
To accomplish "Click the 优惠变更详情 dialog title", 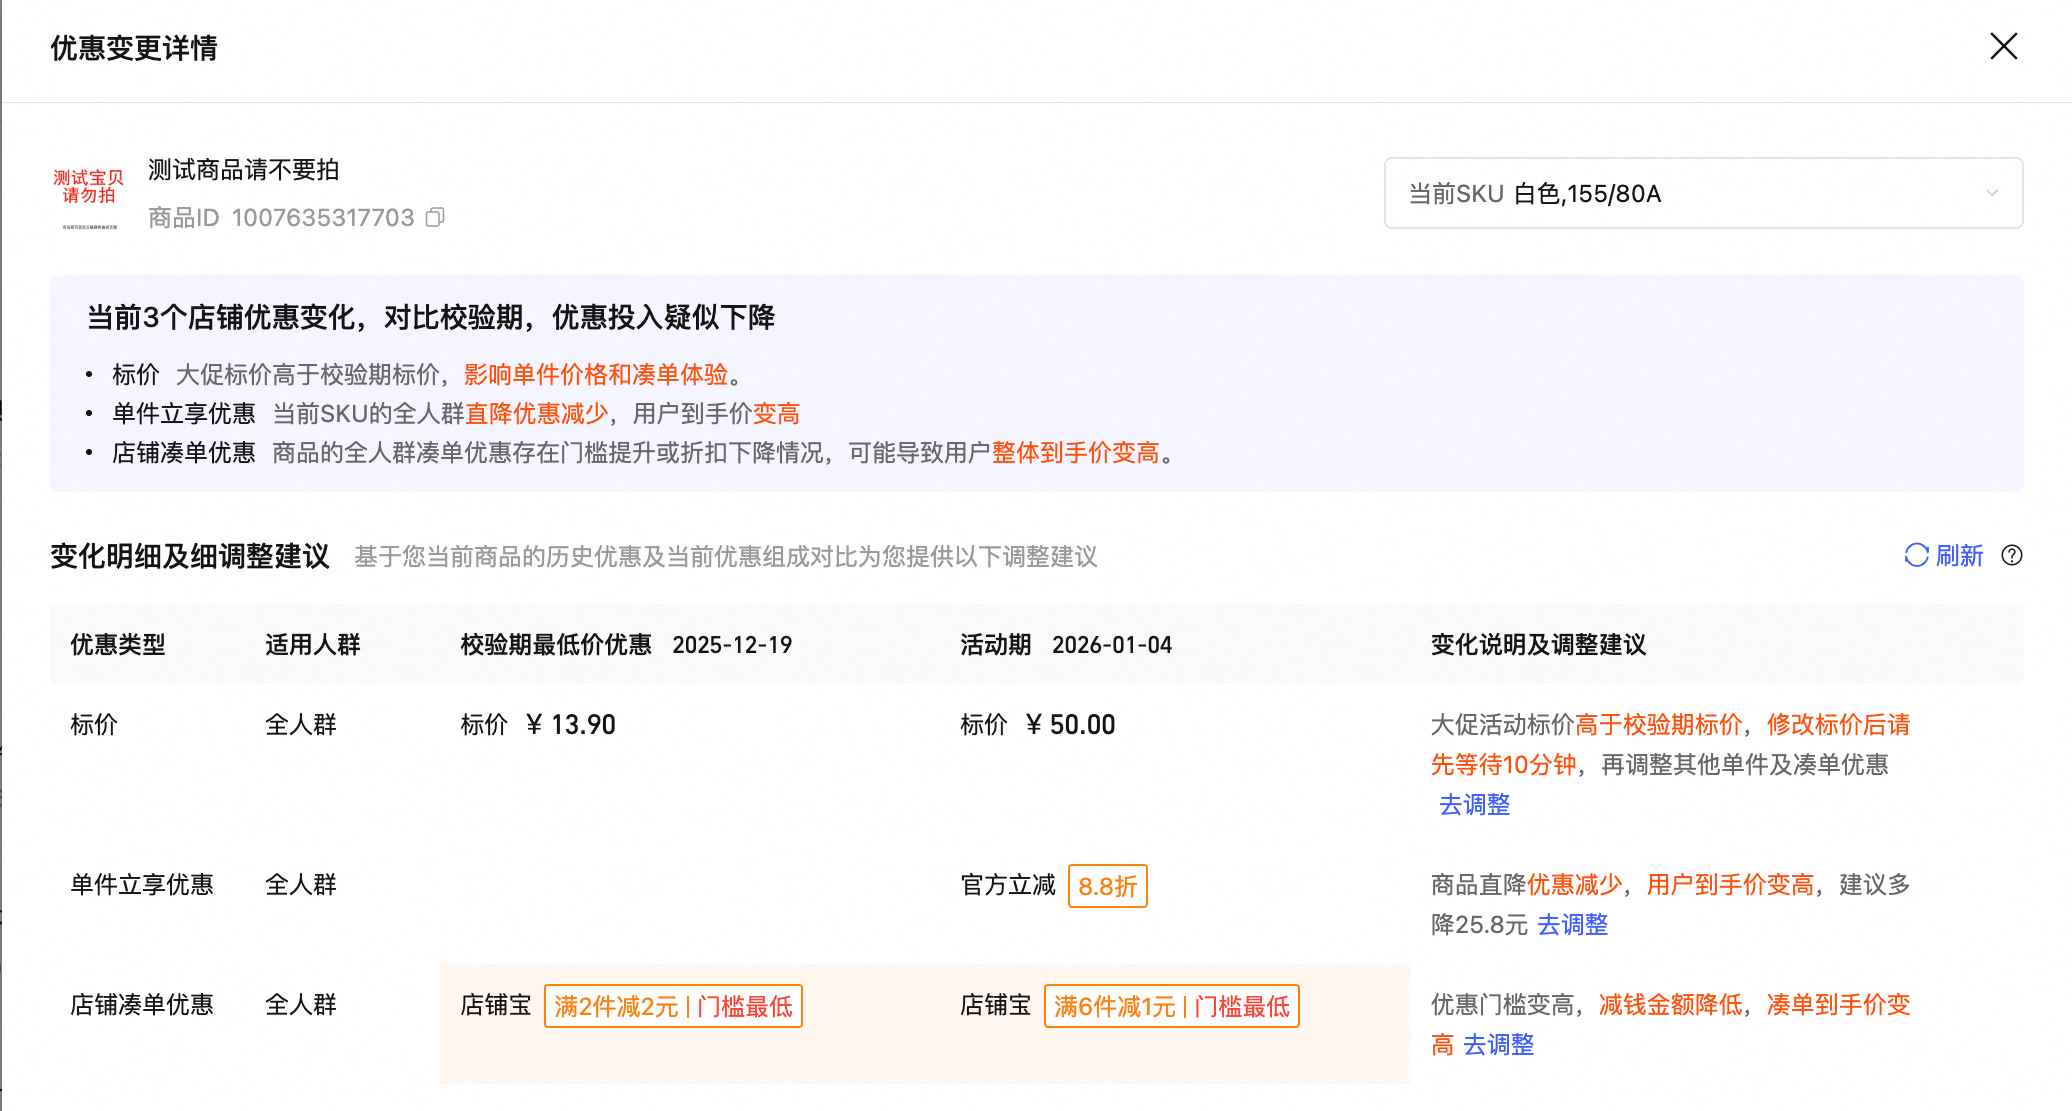I will pos(134,47).
